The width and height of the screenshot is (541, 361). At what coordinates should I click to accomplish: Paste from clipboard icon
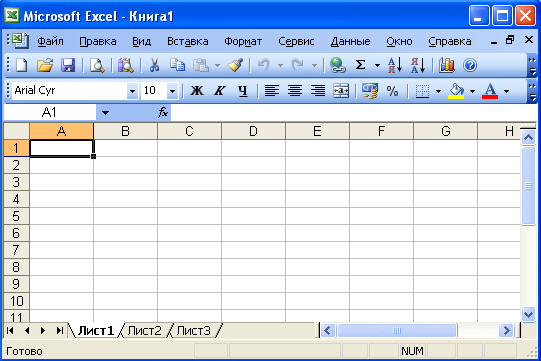[x=201, y=65]
